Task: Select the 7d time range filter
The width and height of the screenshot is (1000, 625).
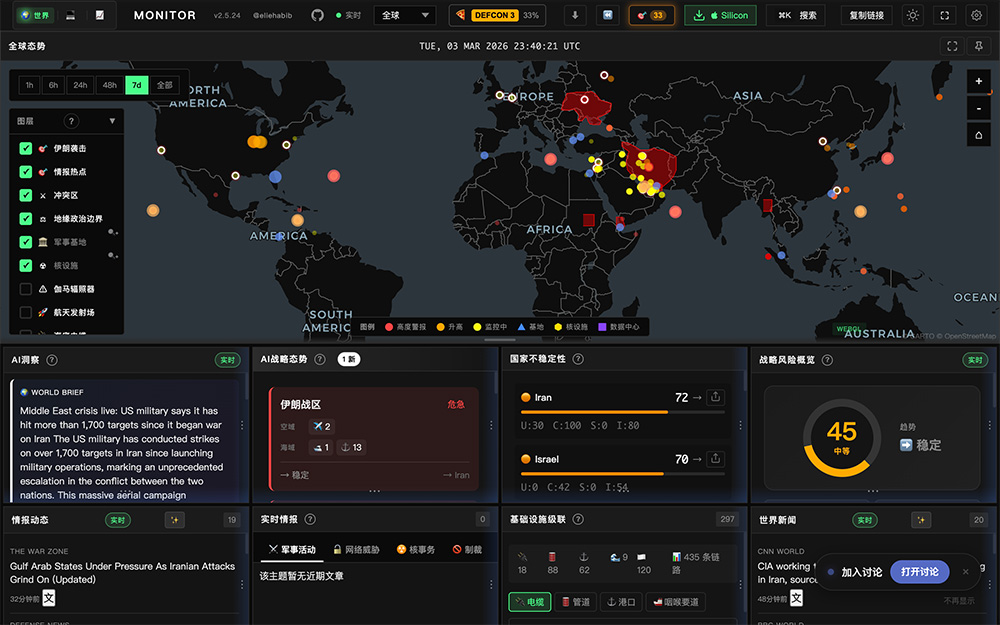Action: click(x=136, y=85)
